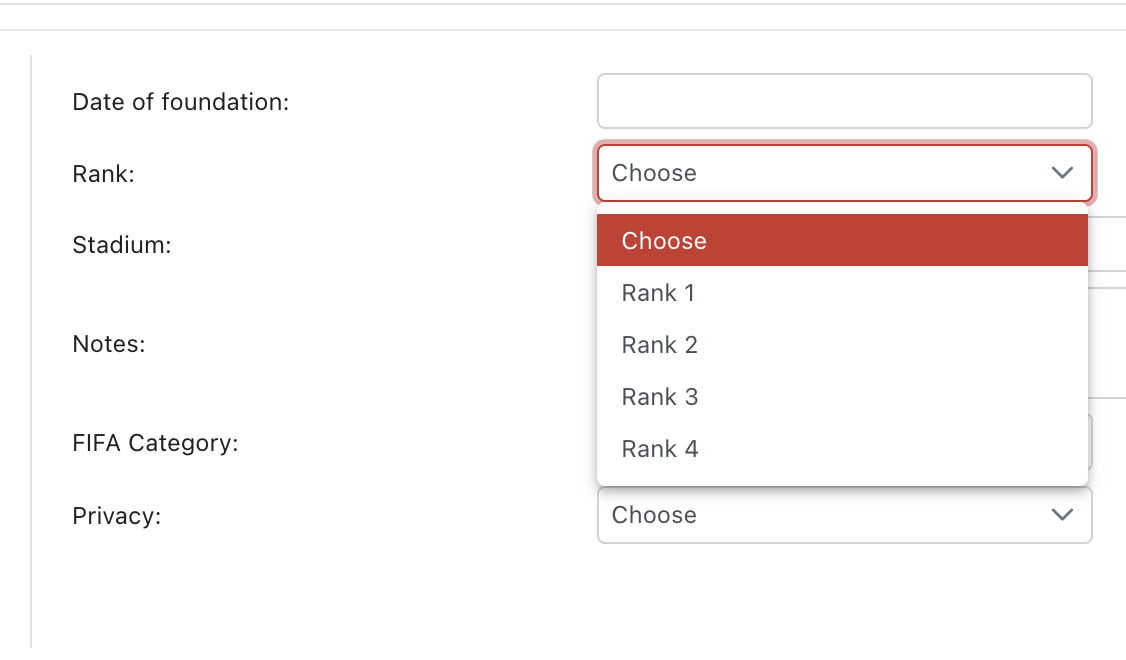The image size is (1126, 660).
Task: Click the FIFA Category label
Action: coord(155,443)
